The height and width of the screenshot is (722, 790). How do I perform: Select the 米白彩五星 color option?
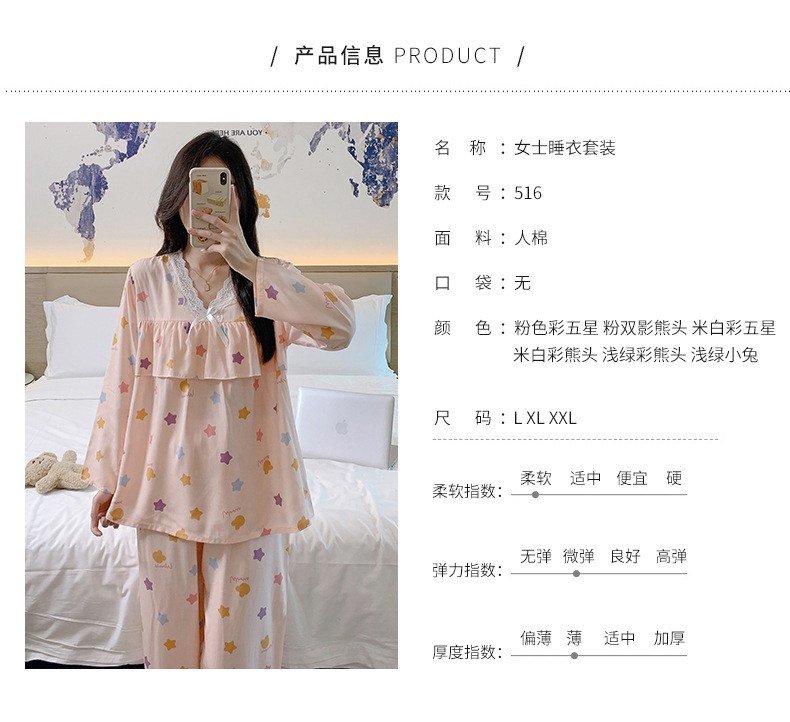pyautogui.click(x=734, y=328)
